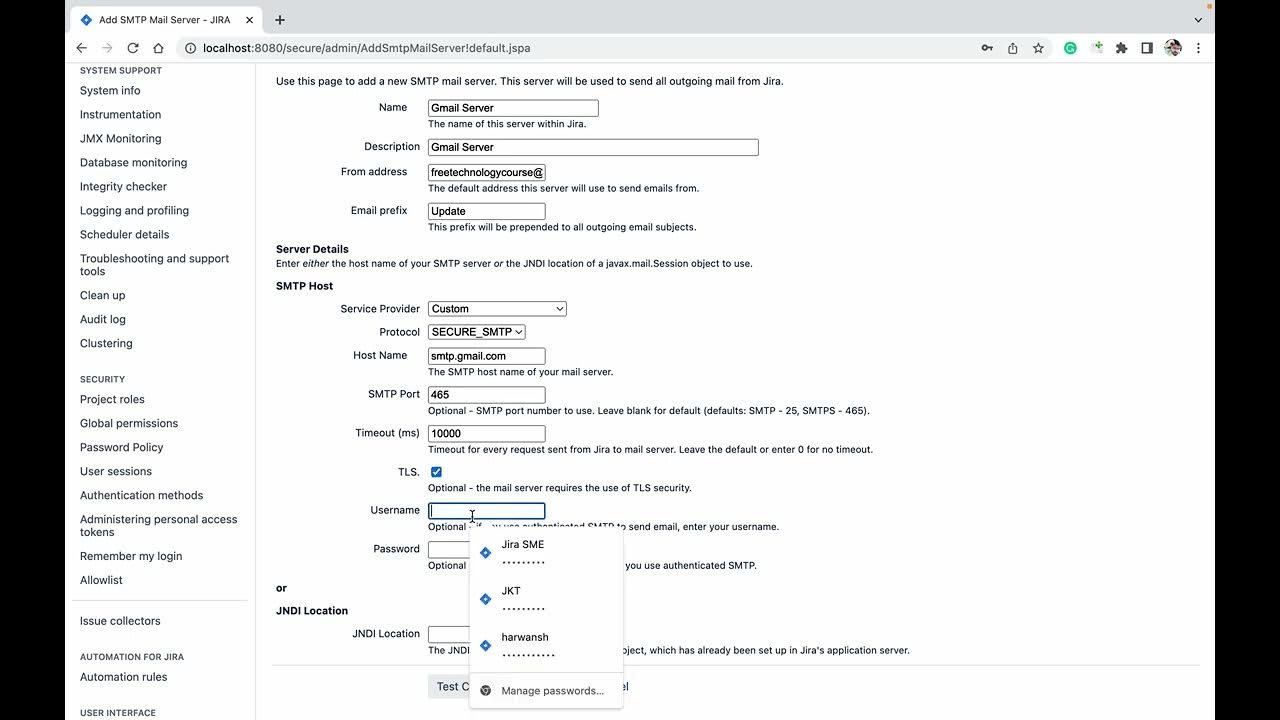The width and height of the screenshot is (1280, 720).
Task: Open Instrumentation sidebar link
Action: tap(120, 115)
